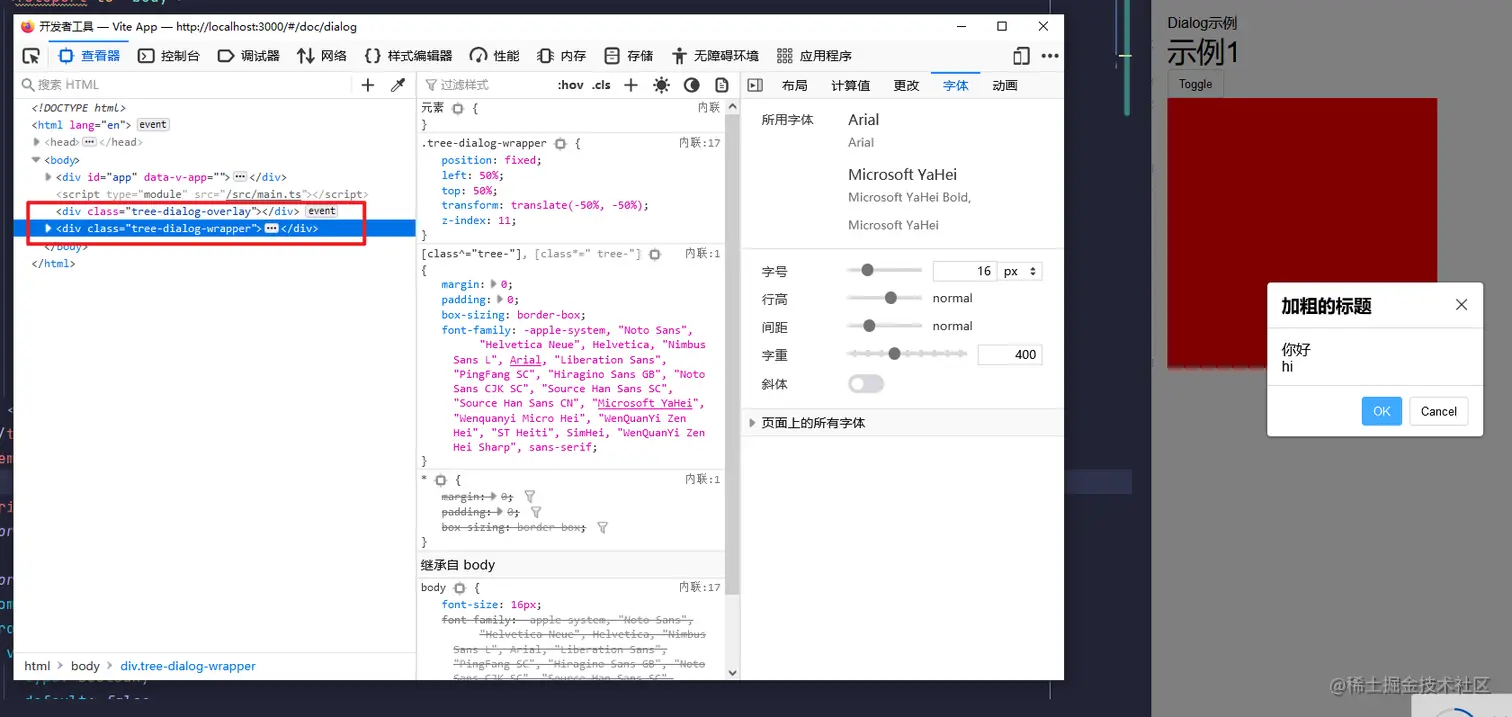Open the 调试器 debugger panel
This screenshot has width=1512, height=717.
pos(249,56)
